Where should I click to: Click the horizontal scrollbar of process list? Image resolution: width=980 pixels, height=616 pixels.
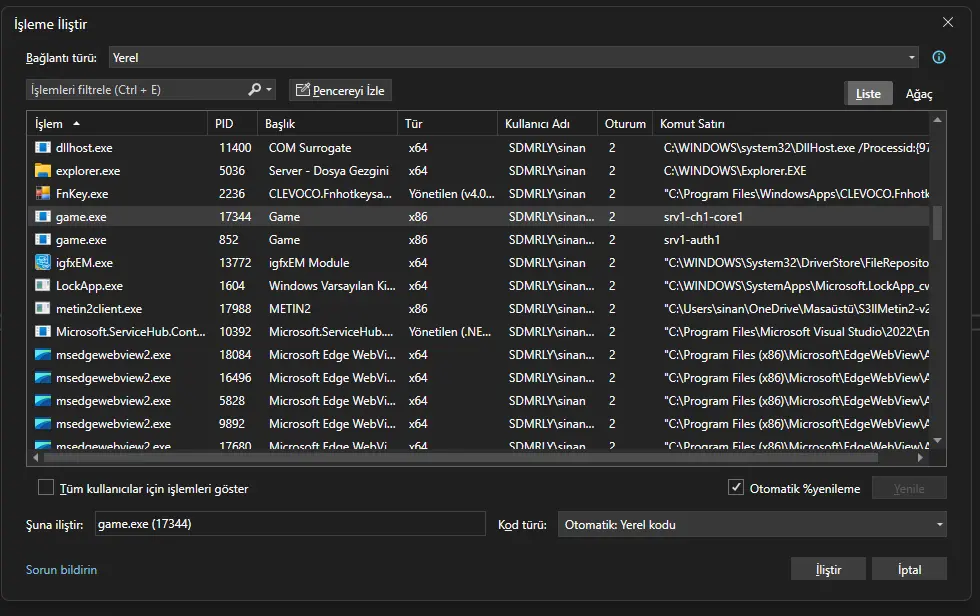(x=461, y=457)
